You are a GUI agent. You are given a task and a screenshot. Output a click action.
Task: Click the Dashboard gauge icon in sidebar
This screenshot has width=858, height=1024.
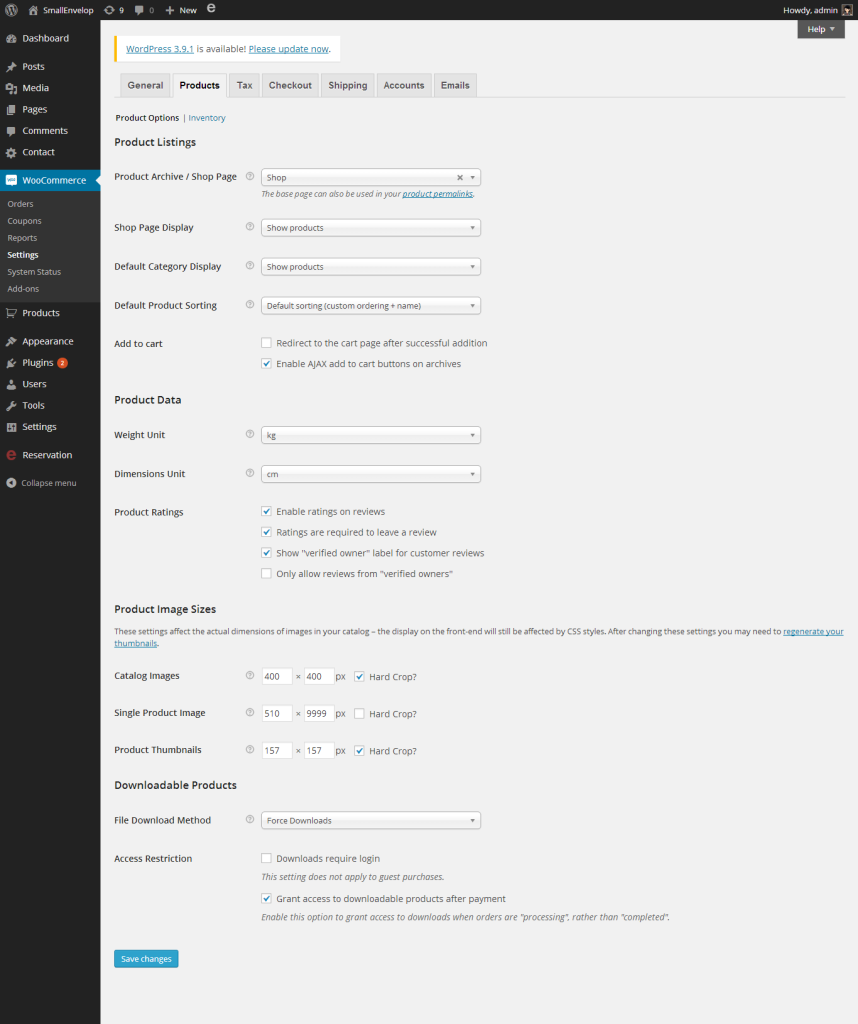[x=11, y=39]
